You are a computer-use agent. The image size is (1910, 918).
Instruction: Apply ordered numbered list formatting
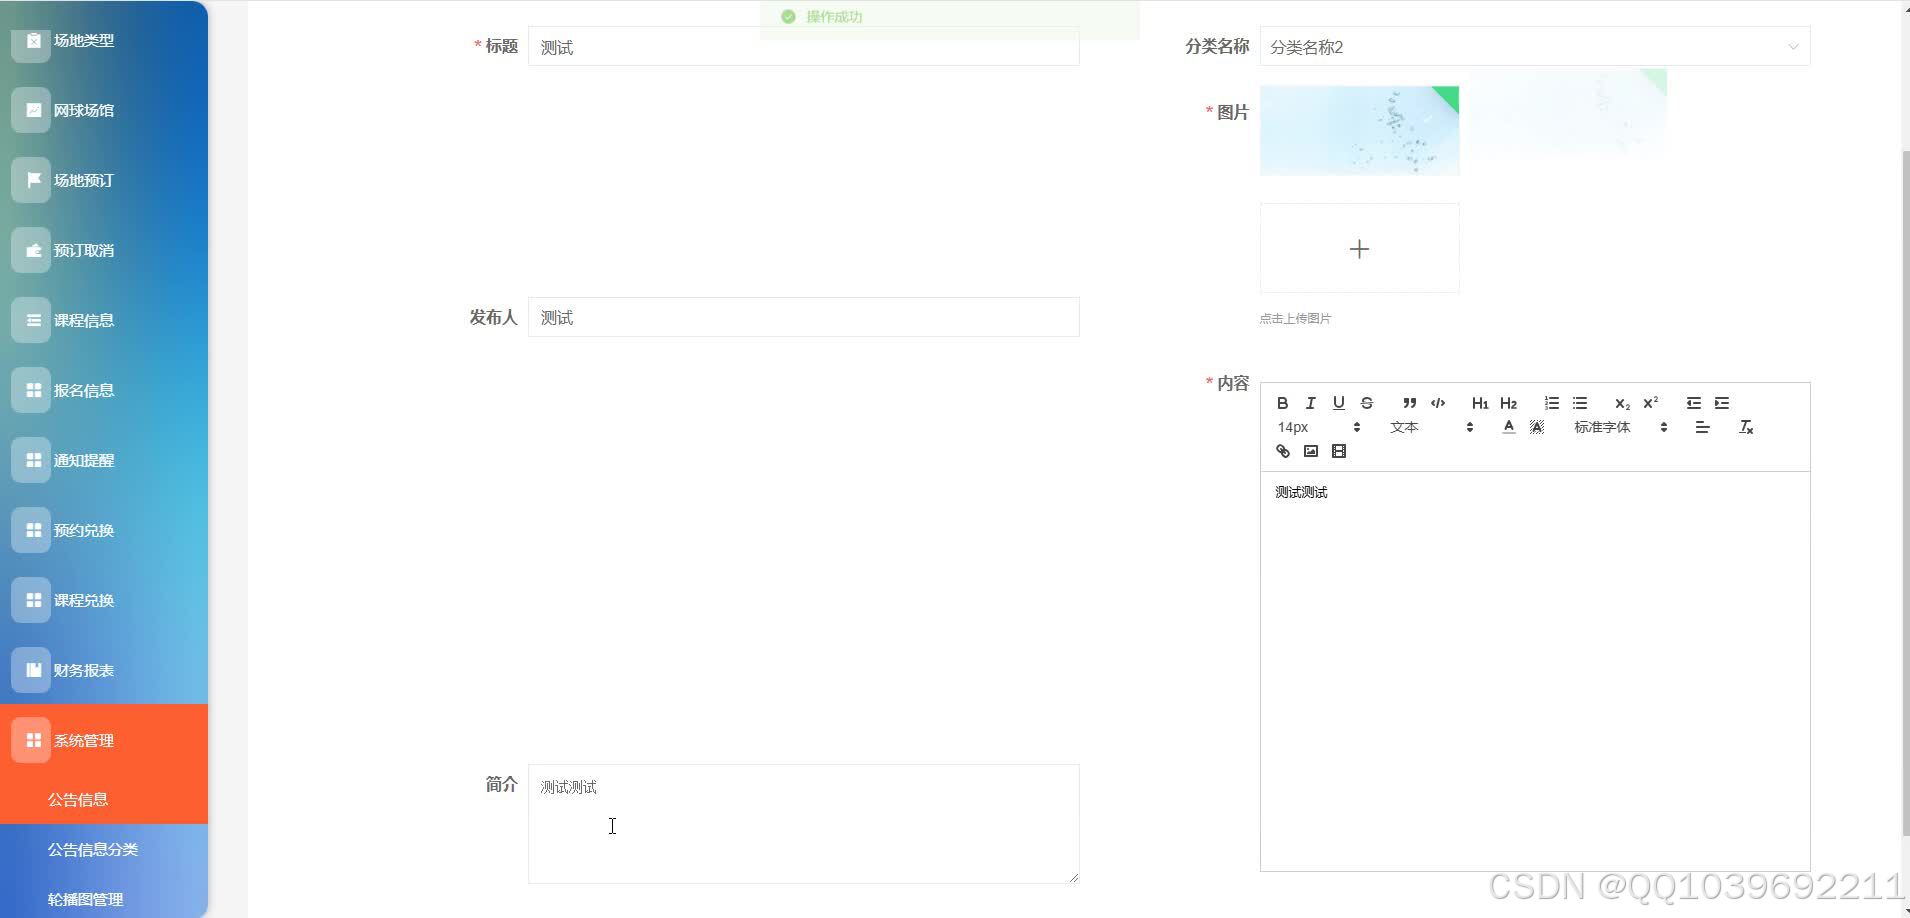[x=1551, y=403]
